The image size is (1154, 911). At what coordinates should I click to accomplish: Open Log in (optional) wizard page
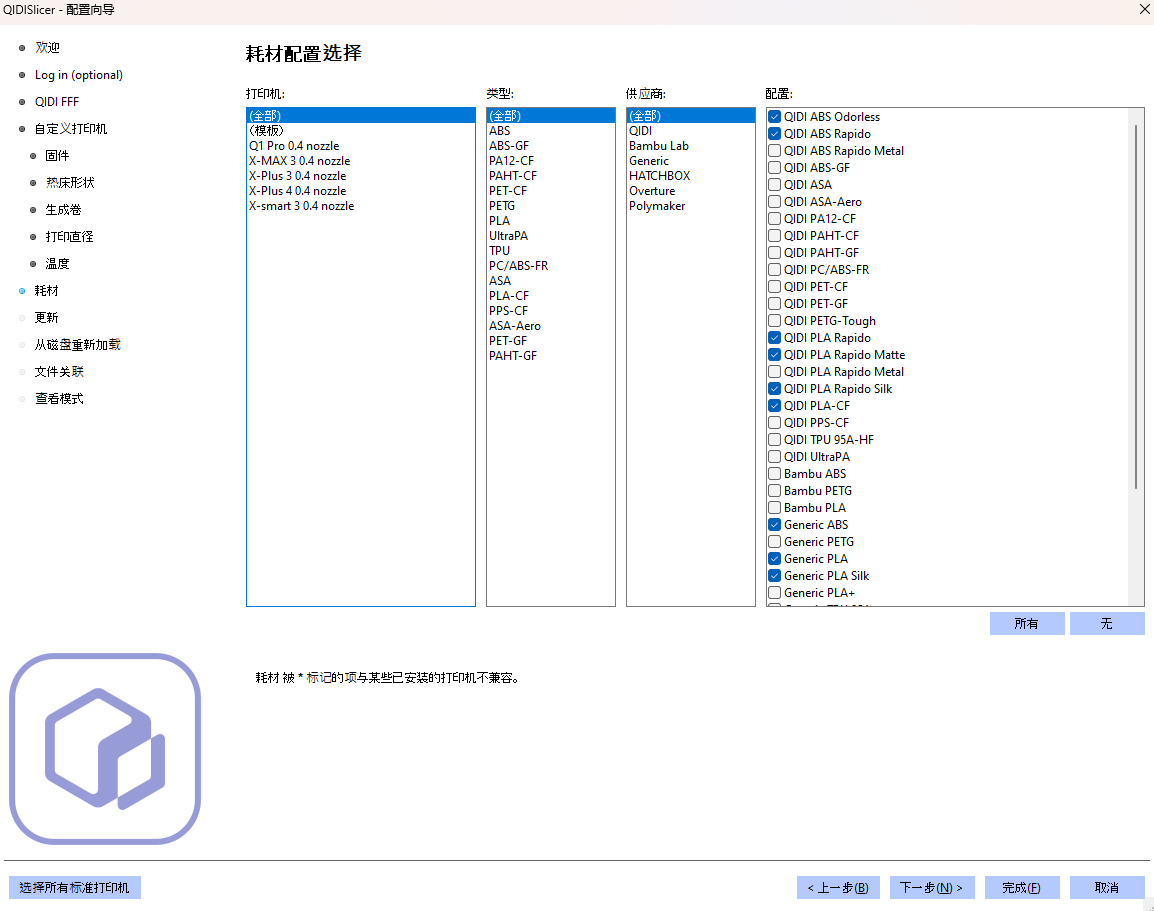point(79,74)
